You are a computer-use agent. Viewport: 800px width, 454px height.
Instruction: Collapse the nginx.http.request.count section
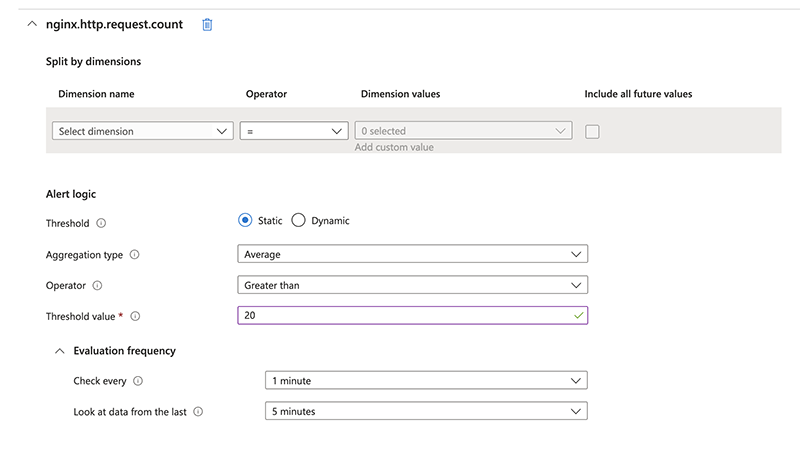pyautogui.click(x=31, y=24)
